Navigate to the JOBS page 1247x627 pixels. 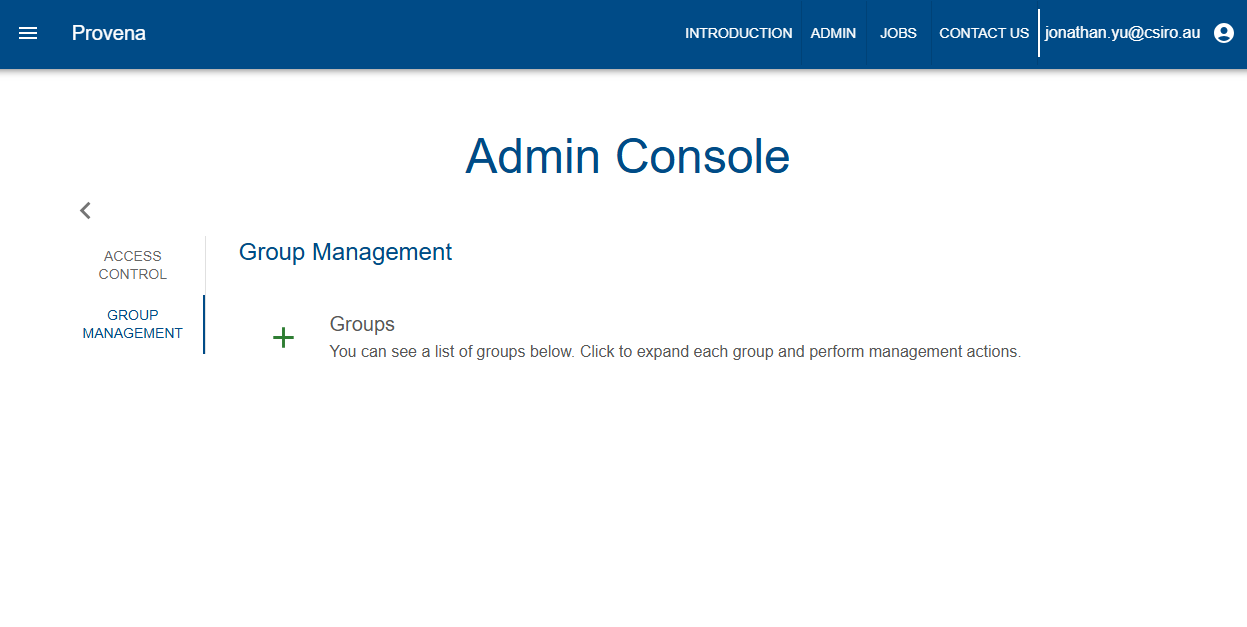coord(898,33)
